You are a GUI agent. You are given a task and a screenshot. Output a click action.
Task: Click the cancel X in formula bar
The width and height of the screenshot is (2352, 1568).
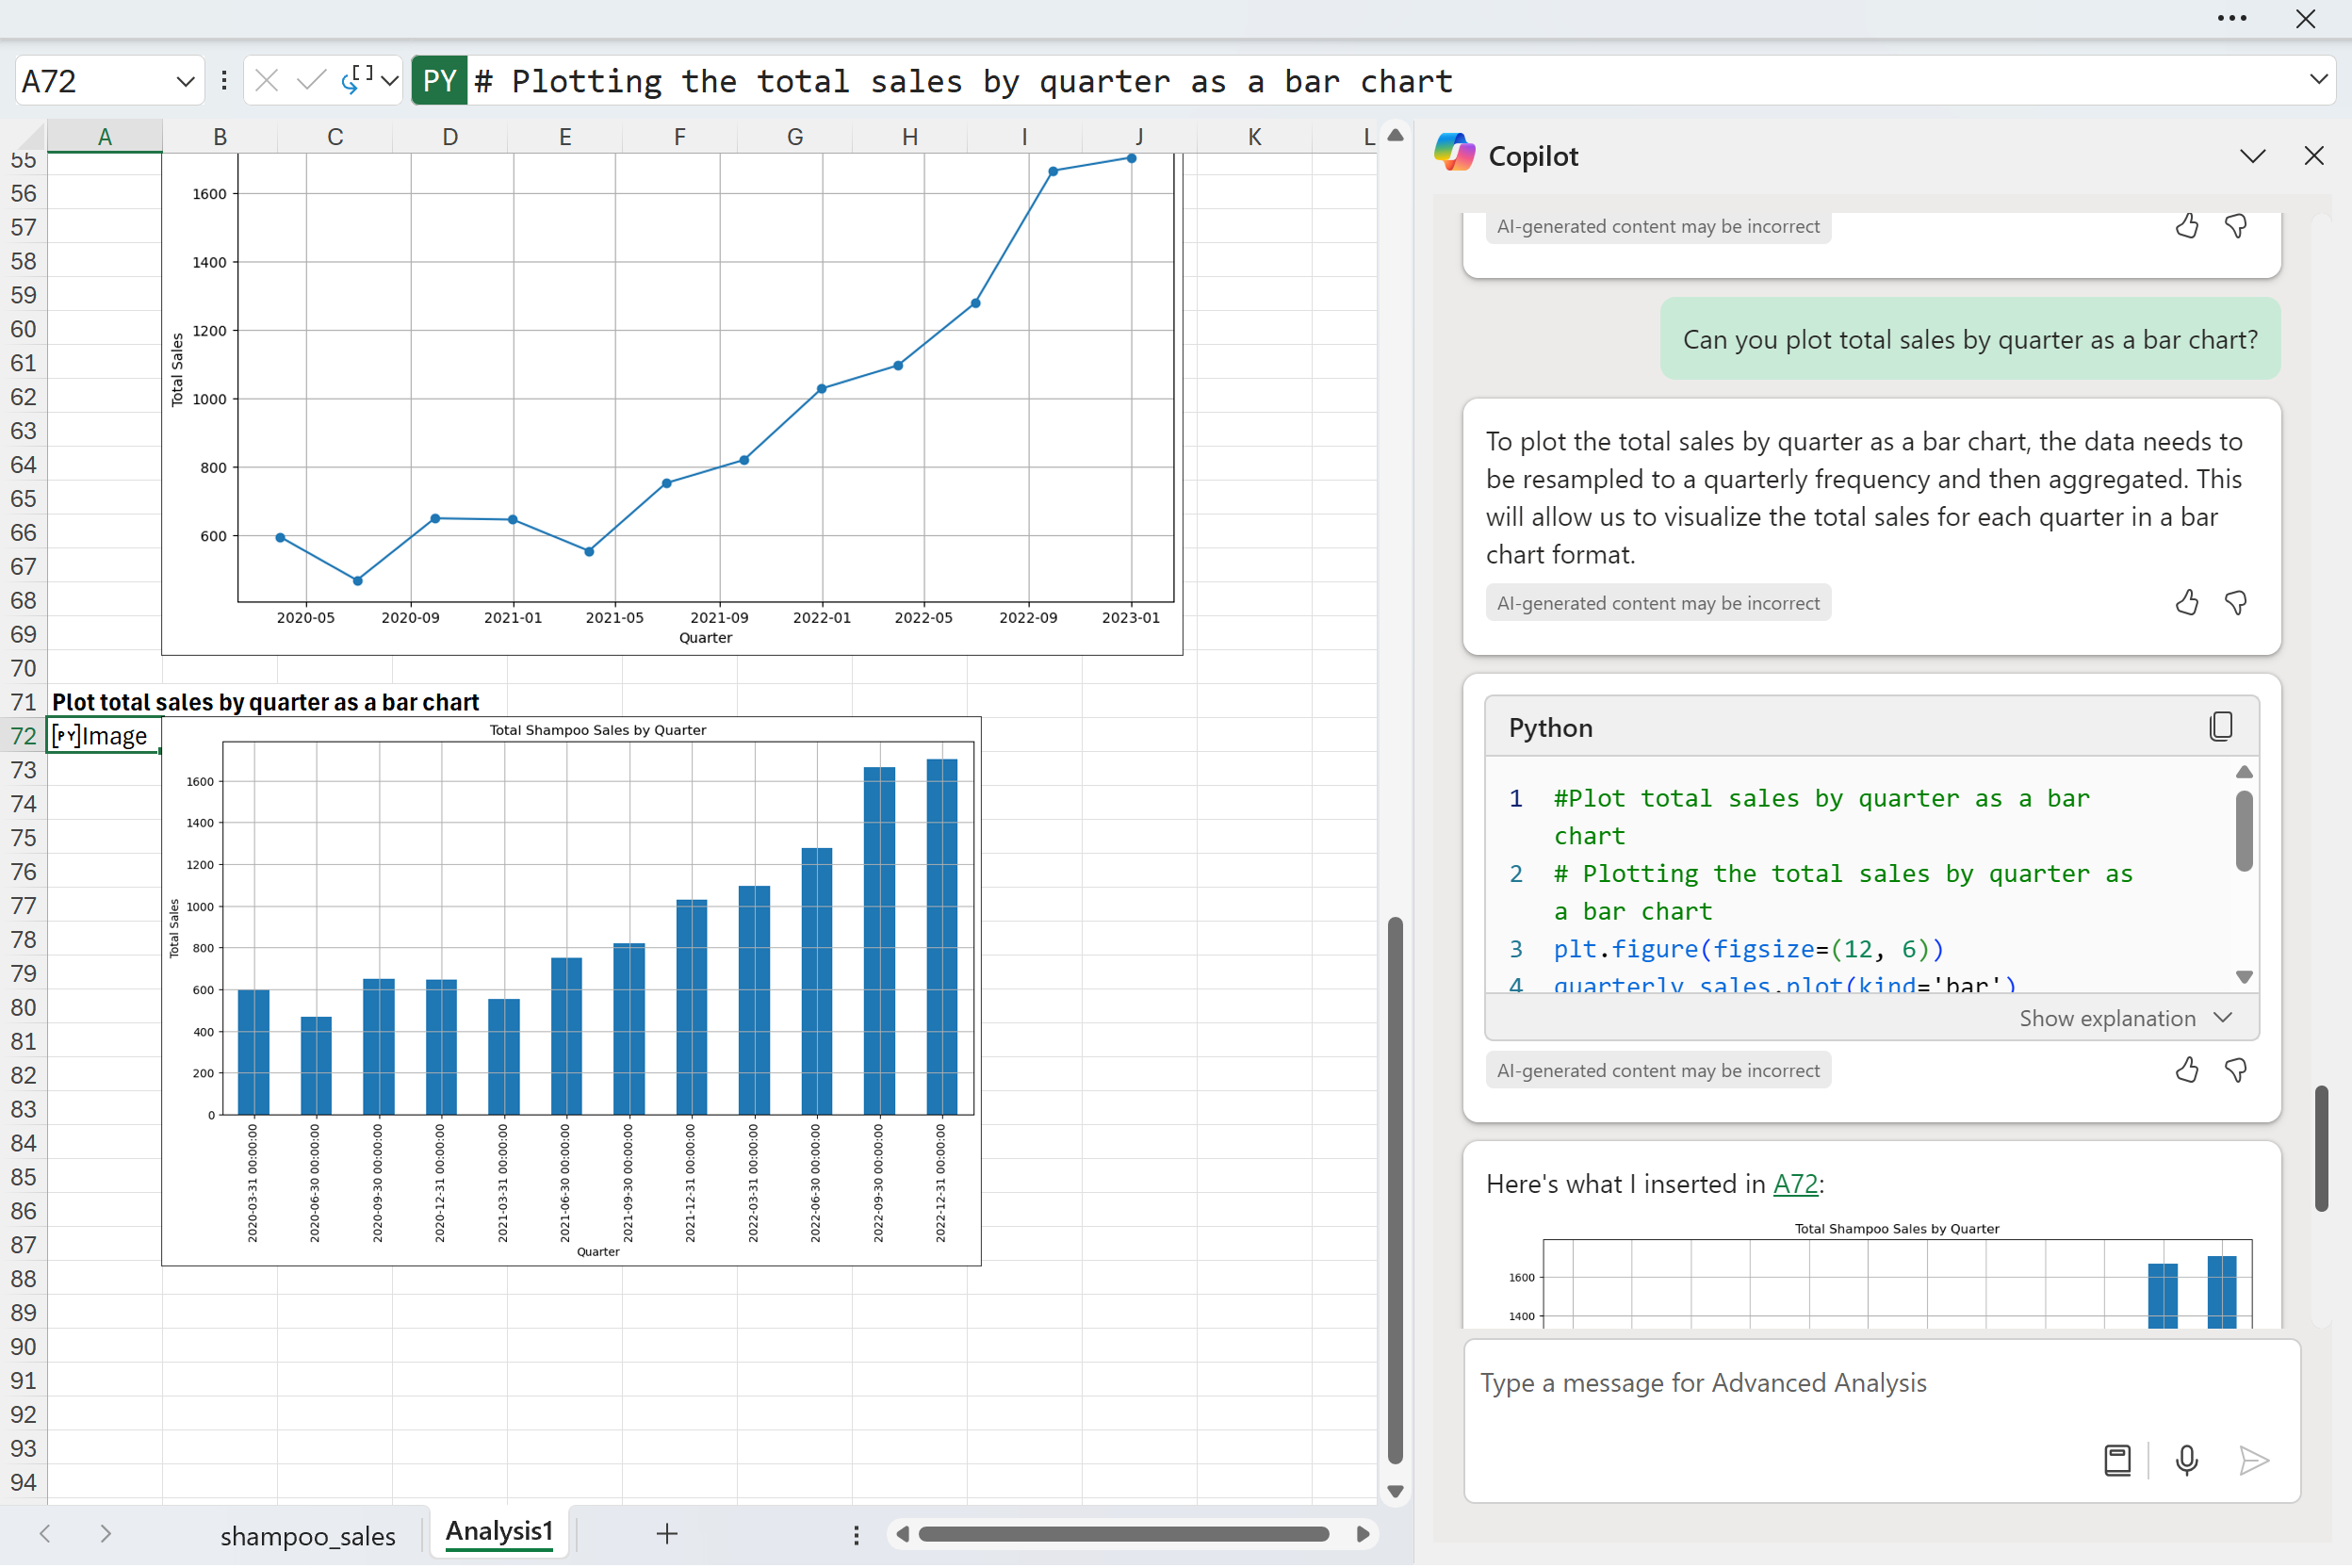coord(266,81)
